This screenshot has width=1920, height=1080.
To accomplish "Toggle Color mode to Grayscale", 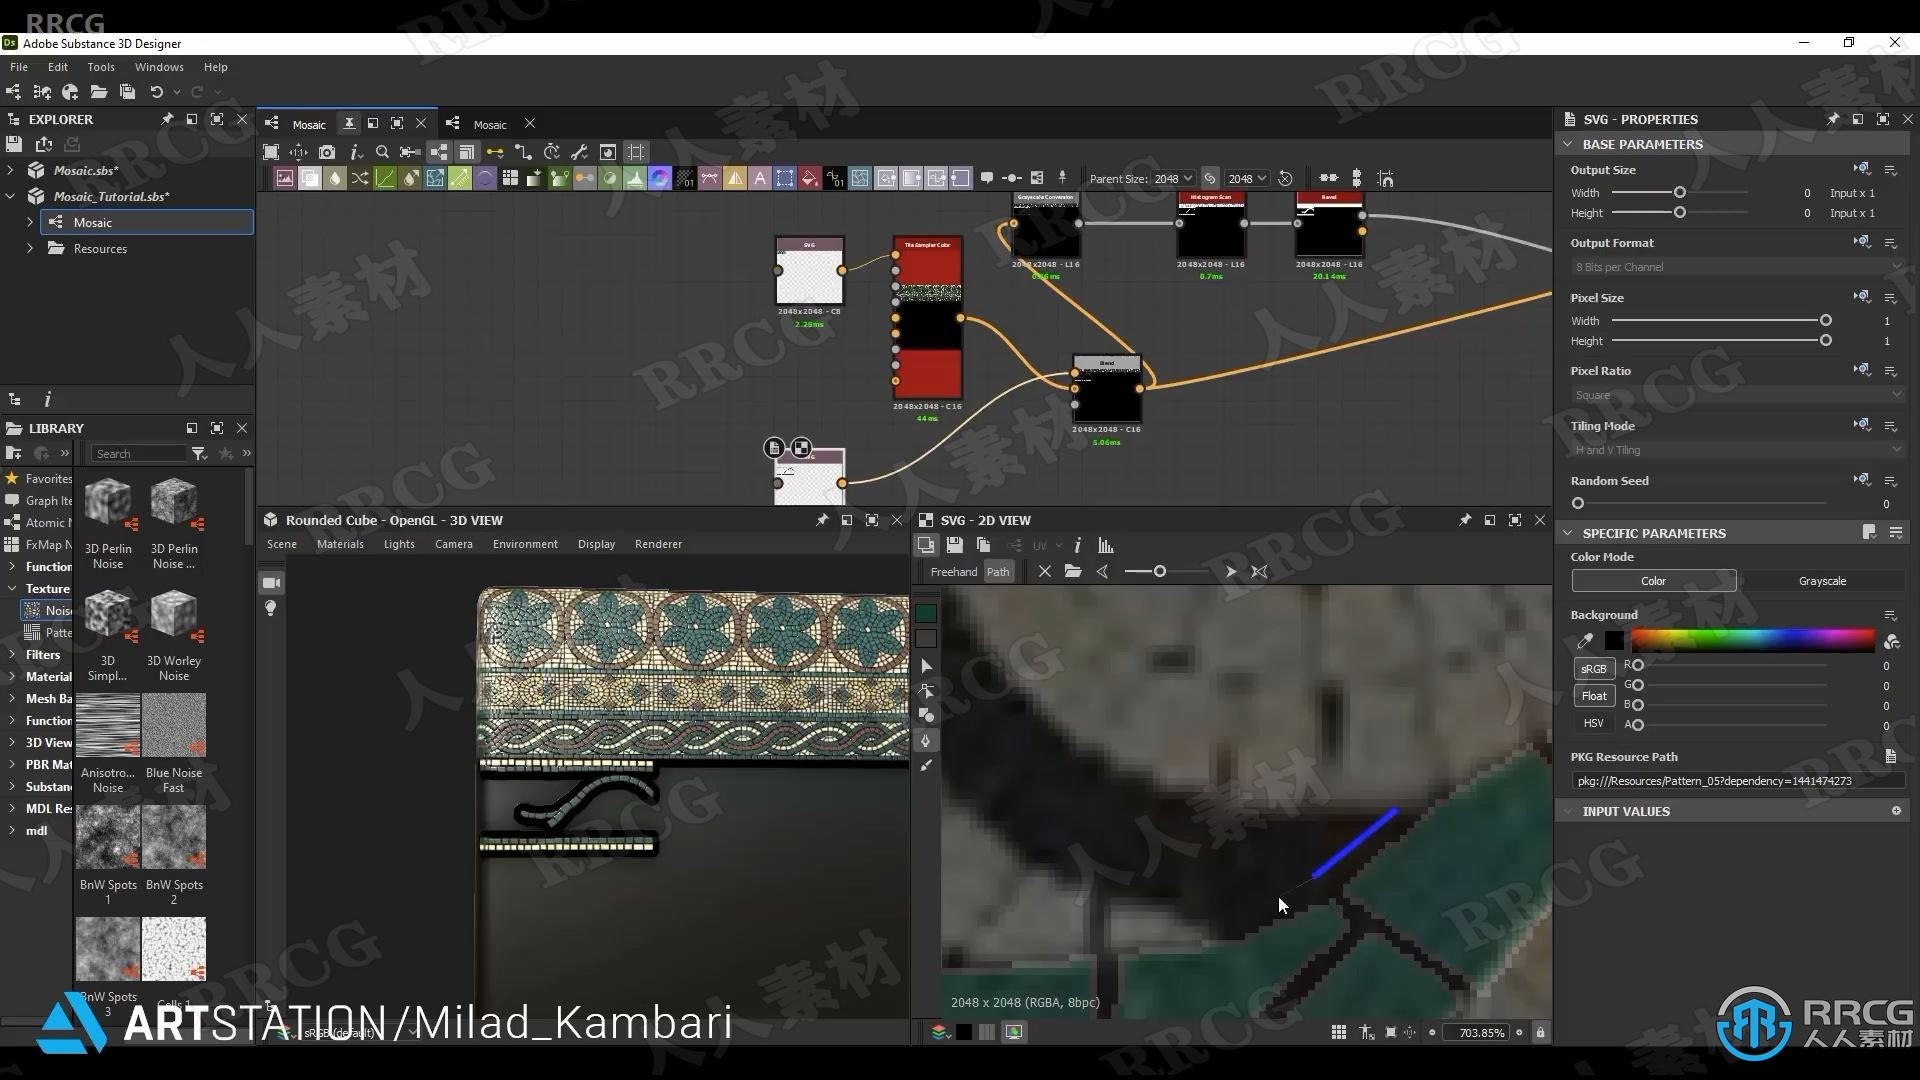I will pos(1821,579).
